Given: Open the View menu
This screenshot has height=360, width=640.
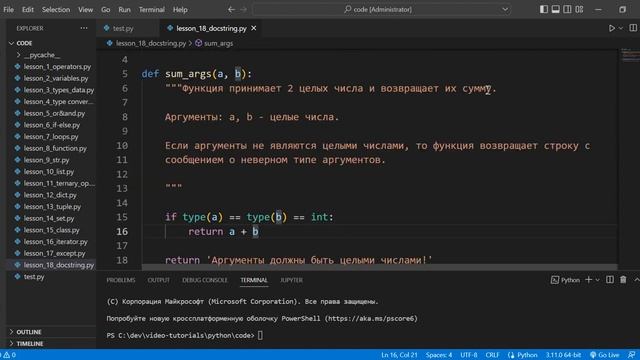Looking at the screenshot, I should click(85, 9).
